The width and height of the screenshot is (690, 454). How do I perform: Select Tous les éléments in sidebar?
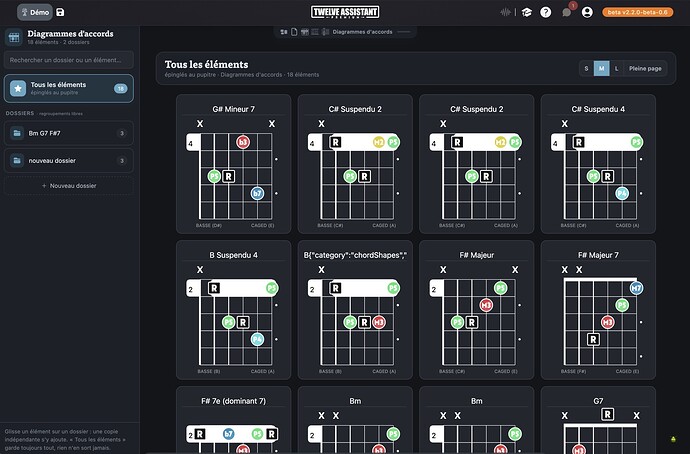[69, 88]
